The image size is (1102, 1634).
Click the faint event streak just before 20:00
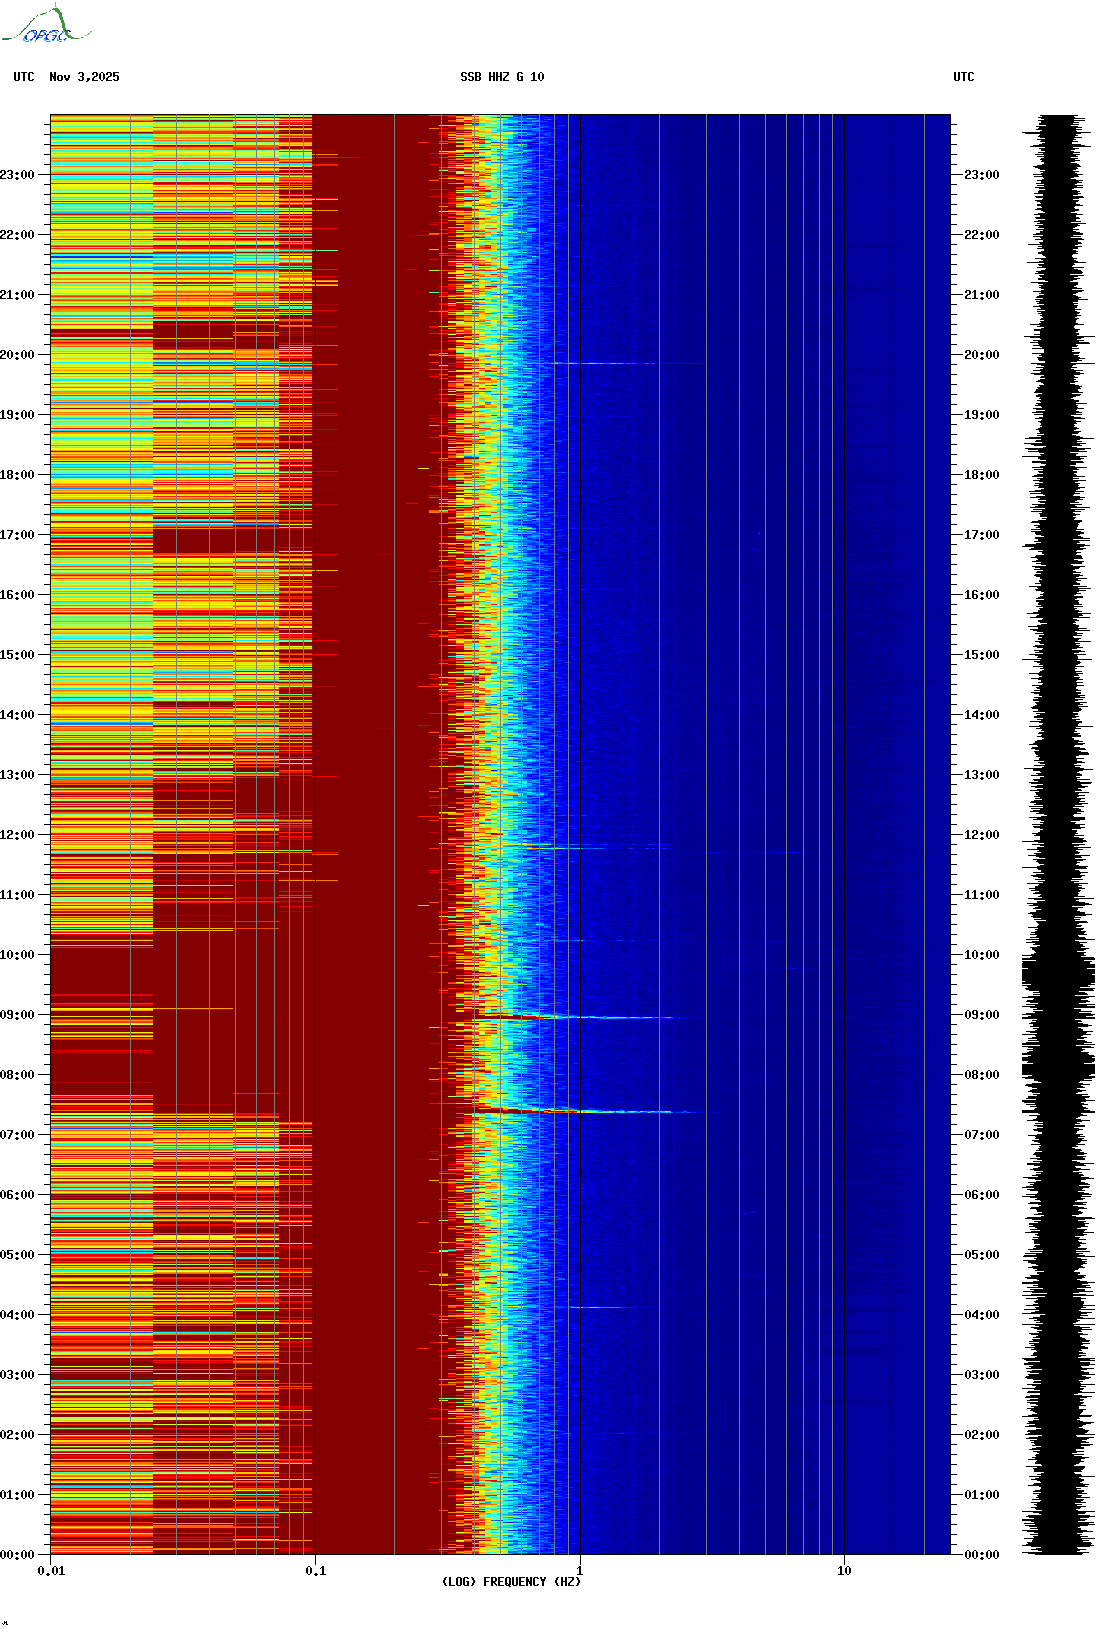click(x=600, y=363)
